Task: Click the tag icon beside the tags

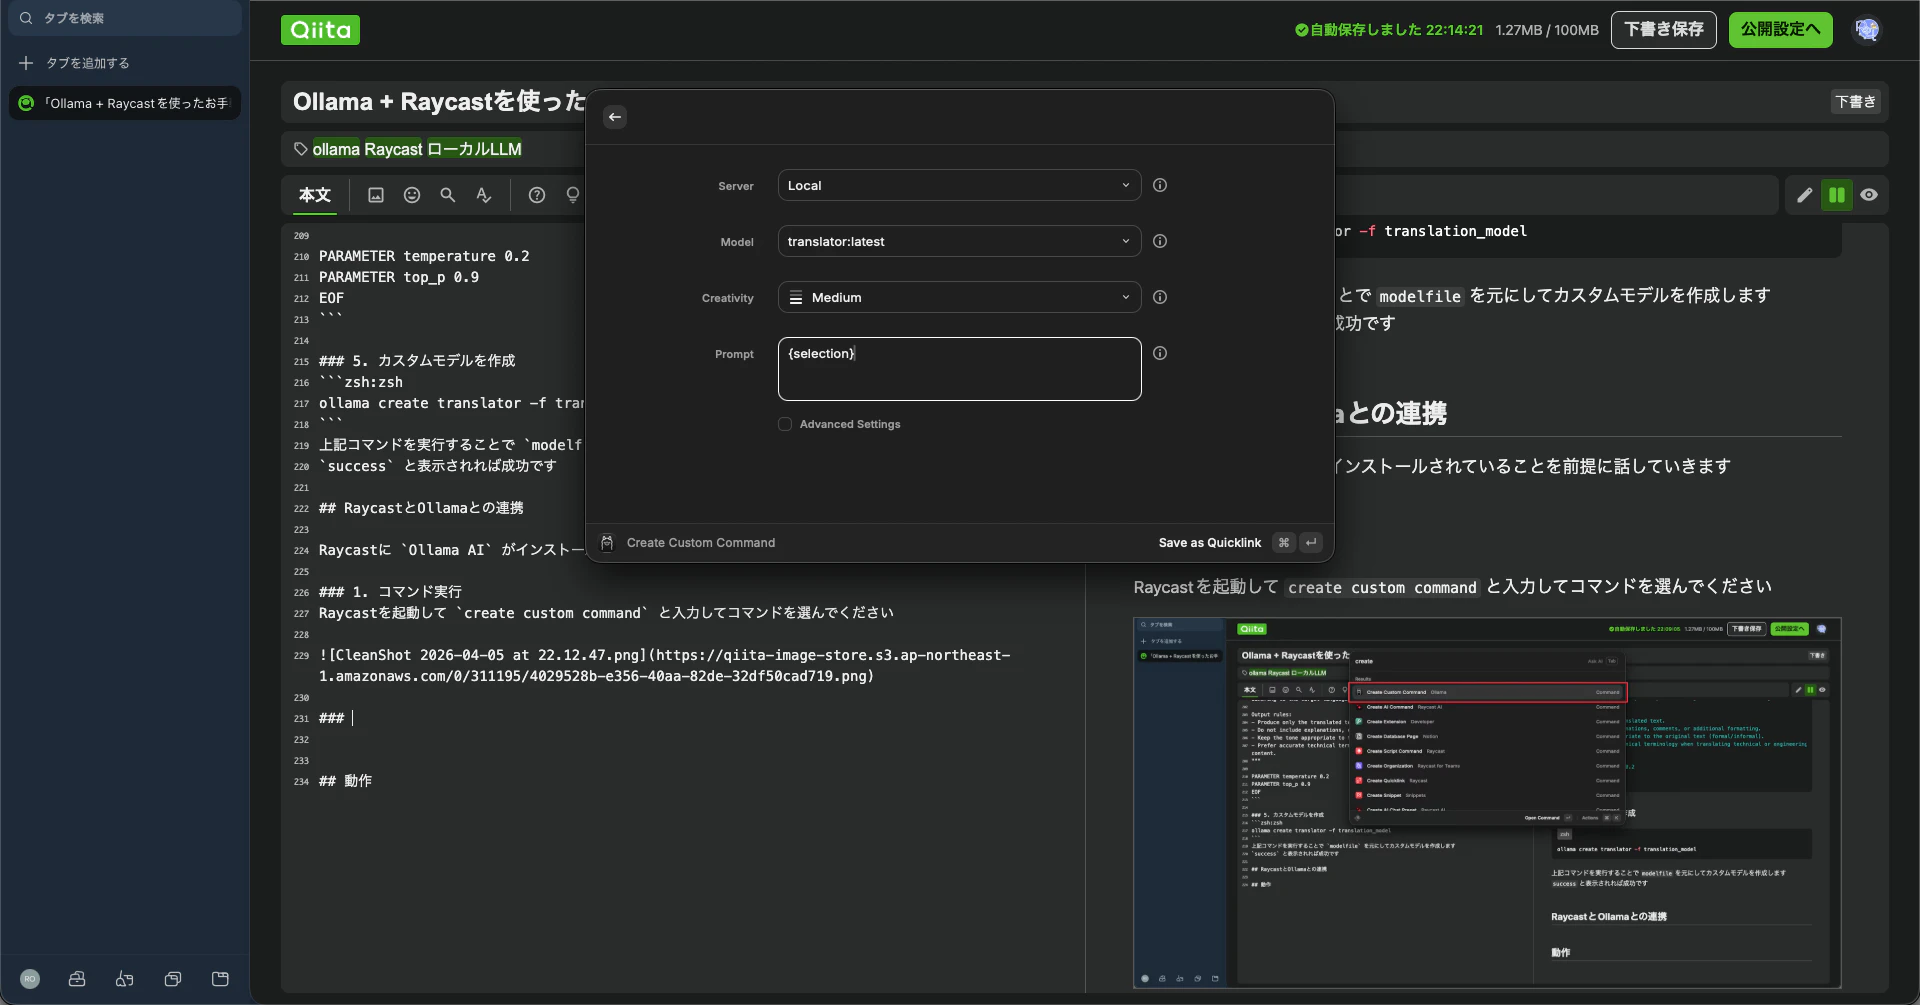Action: (x=300, y=149)
